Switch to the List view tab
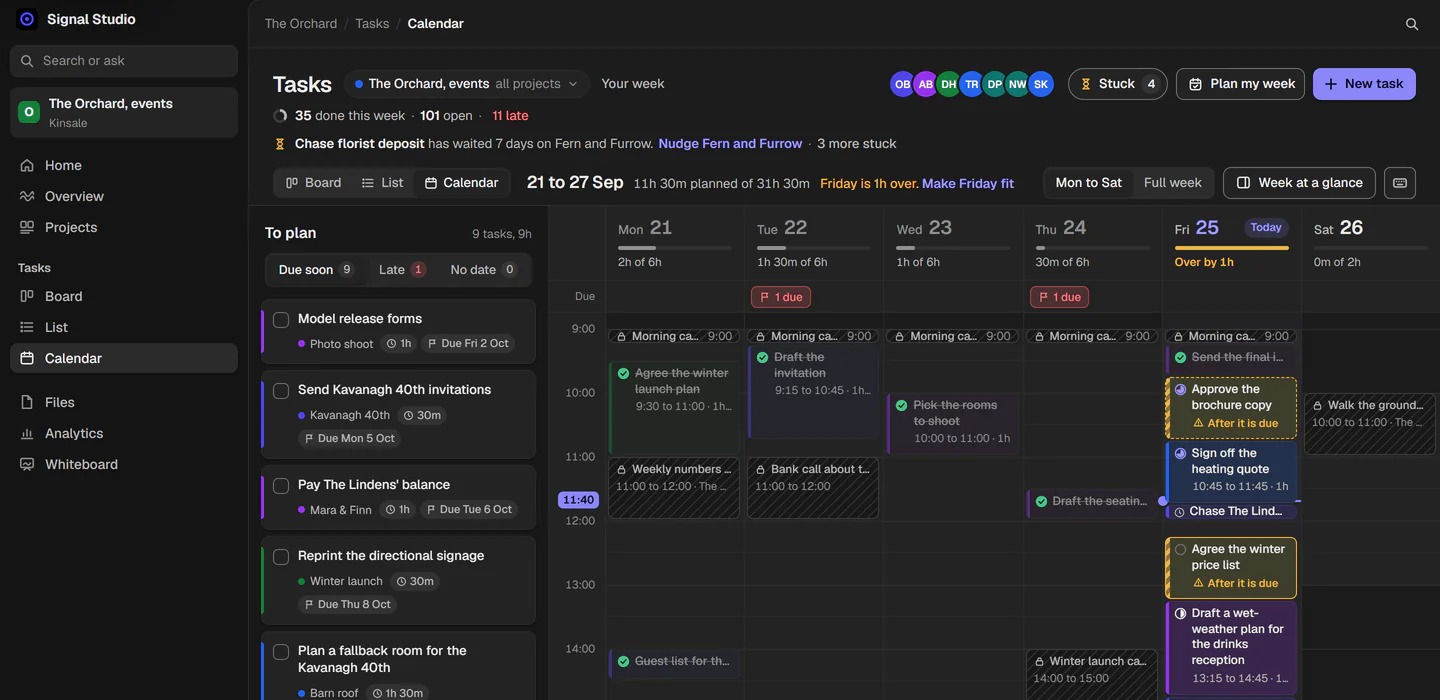The width and height of the screenshot is (1440, 700). click(382, 183)
